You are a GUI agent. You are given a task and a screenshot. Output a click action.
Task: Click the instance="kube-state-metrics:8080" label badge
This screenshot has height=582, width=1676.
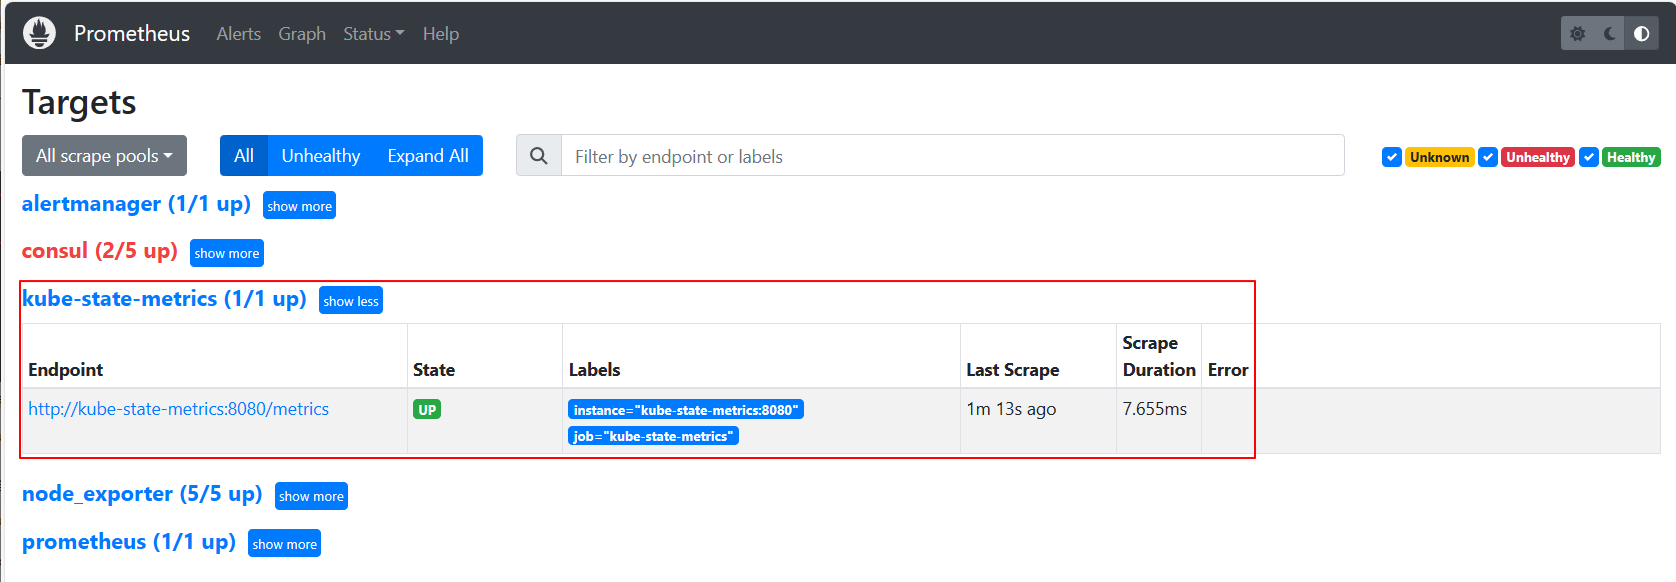pos(686,410)
